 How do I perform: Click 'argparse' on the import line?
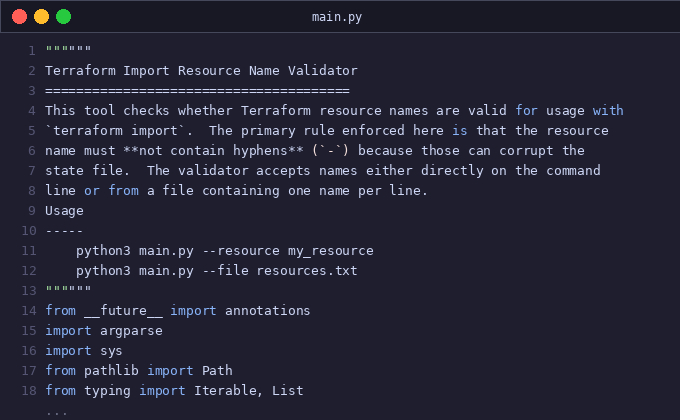pos(131,331)
